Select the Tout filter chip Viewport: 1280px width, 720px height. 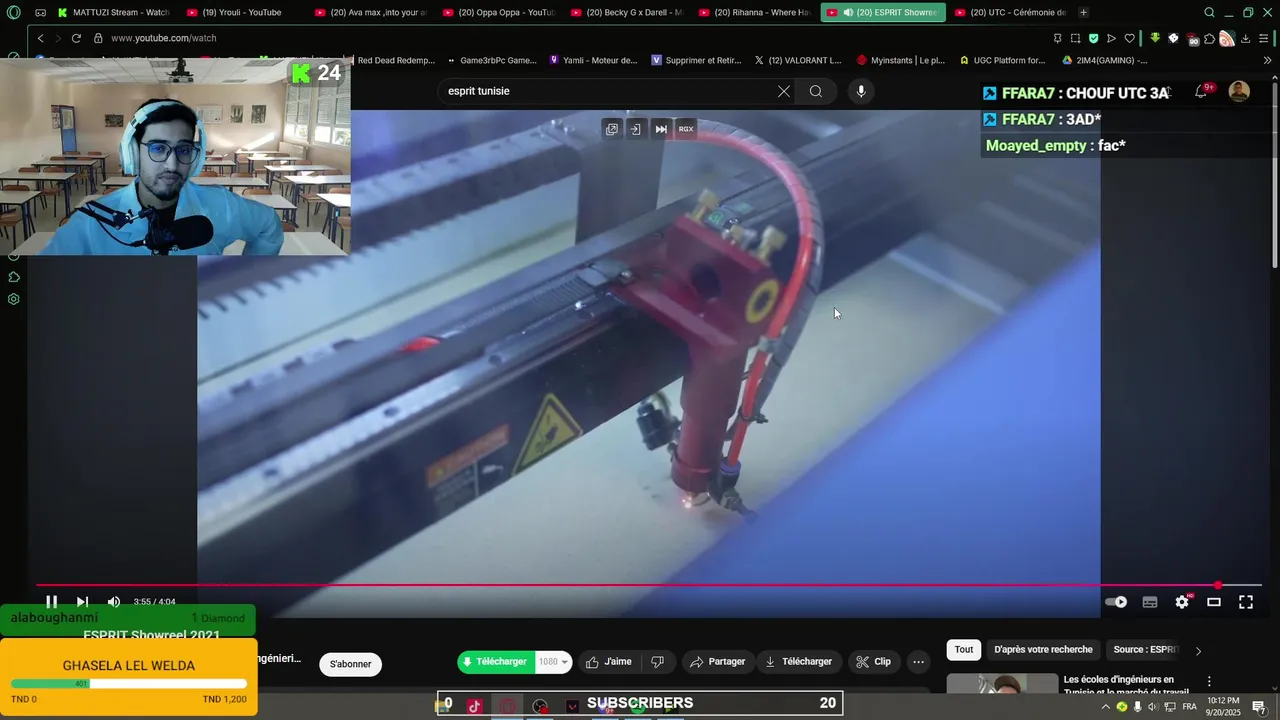(964, 649)
